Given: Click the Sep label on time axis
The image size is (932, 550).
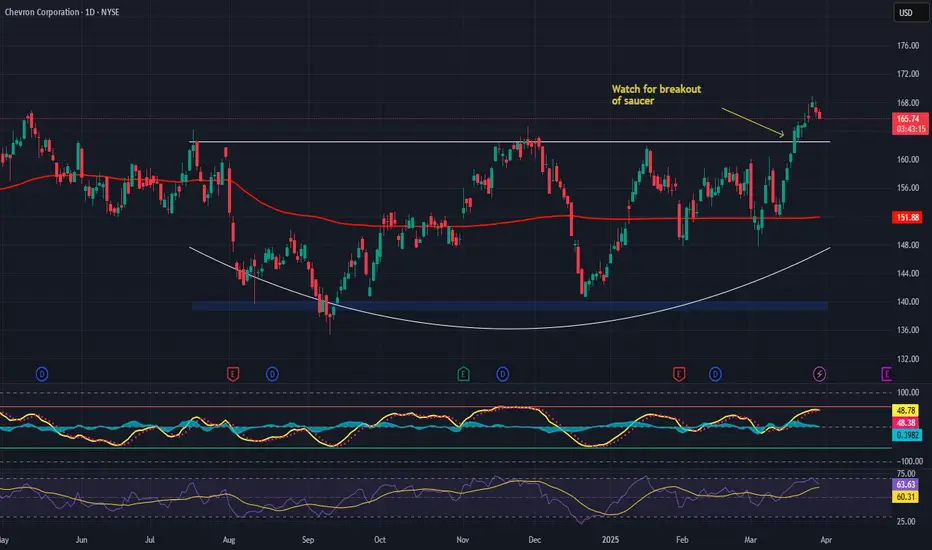Looking at the screenshot, I should click(308, 540).
